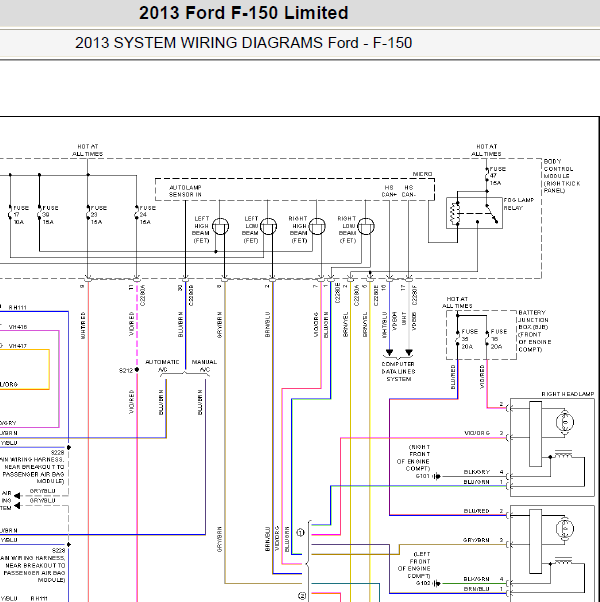This screenshot has height=602, width=600.
Task: Click the 'HS CAN-' label
Action: (x=408, y=191)
